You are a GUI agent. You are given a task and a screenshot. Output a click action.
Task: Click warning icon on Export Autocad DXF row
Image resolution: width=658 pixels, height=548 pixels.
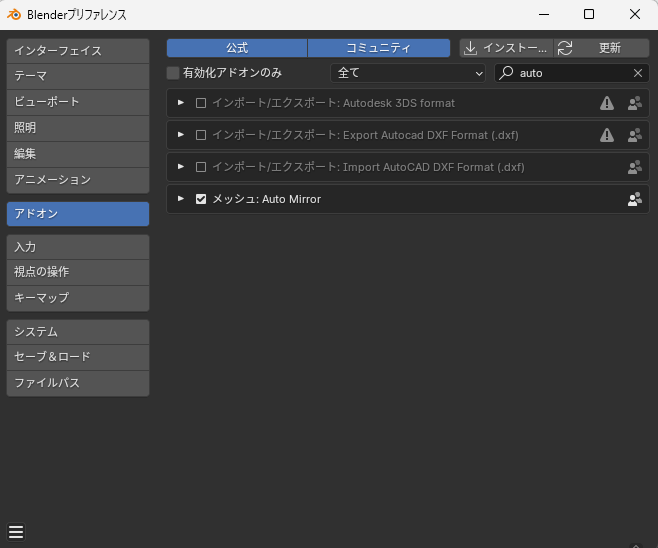pos(607,135)
